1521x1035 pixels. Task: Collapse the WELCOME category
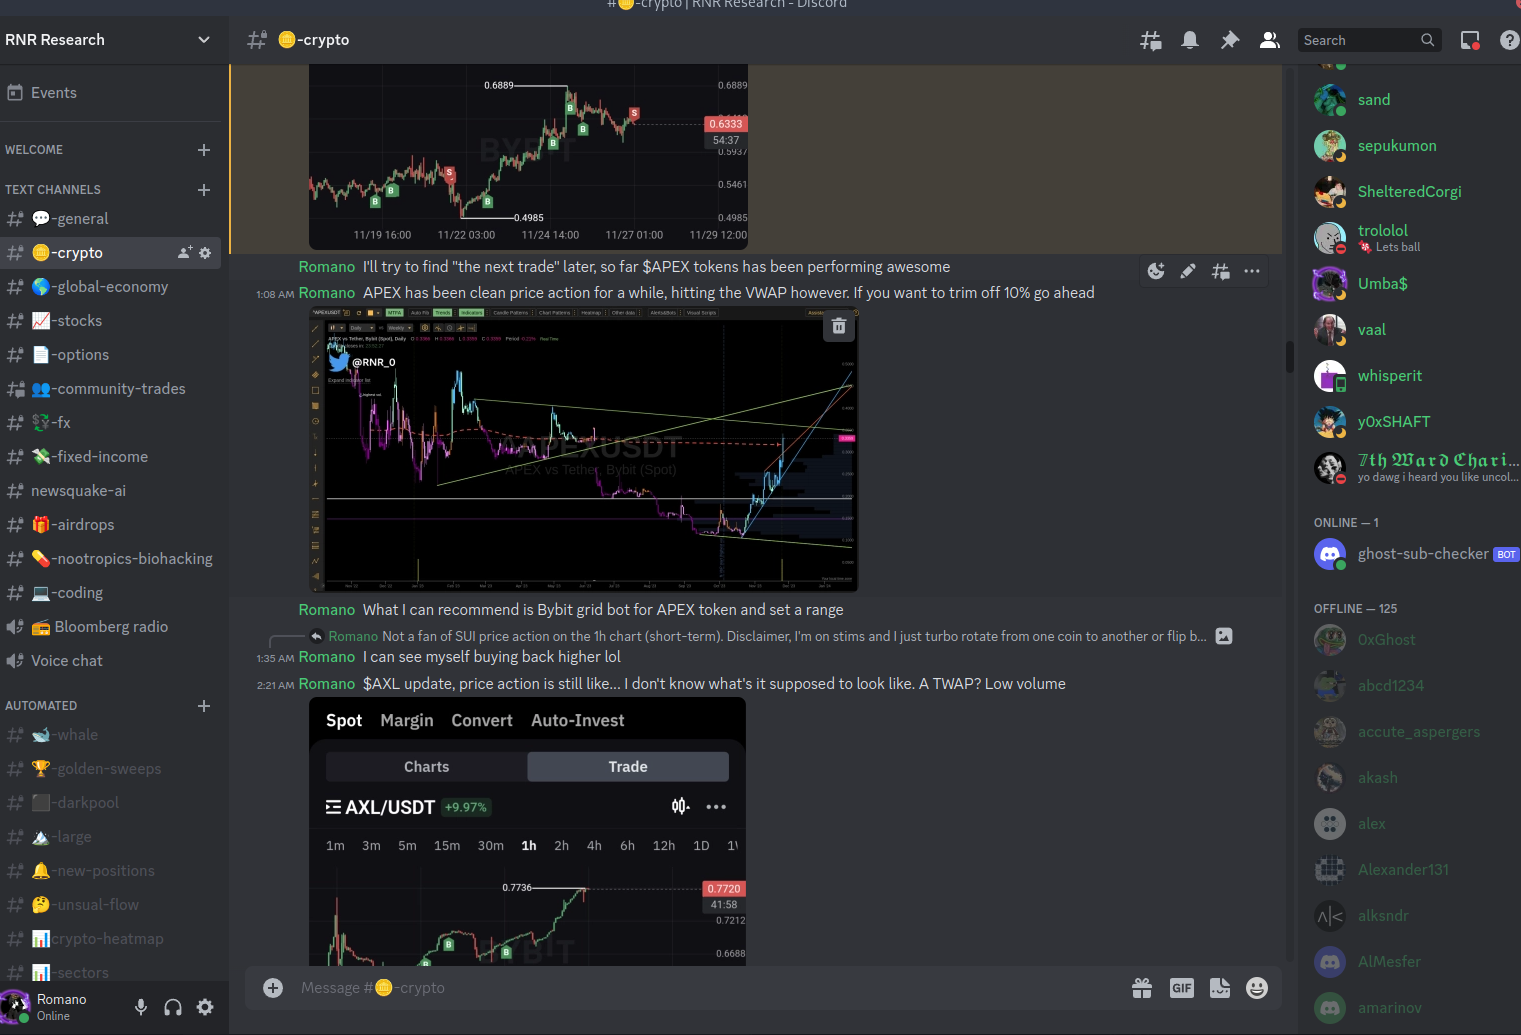coord(34,150)
